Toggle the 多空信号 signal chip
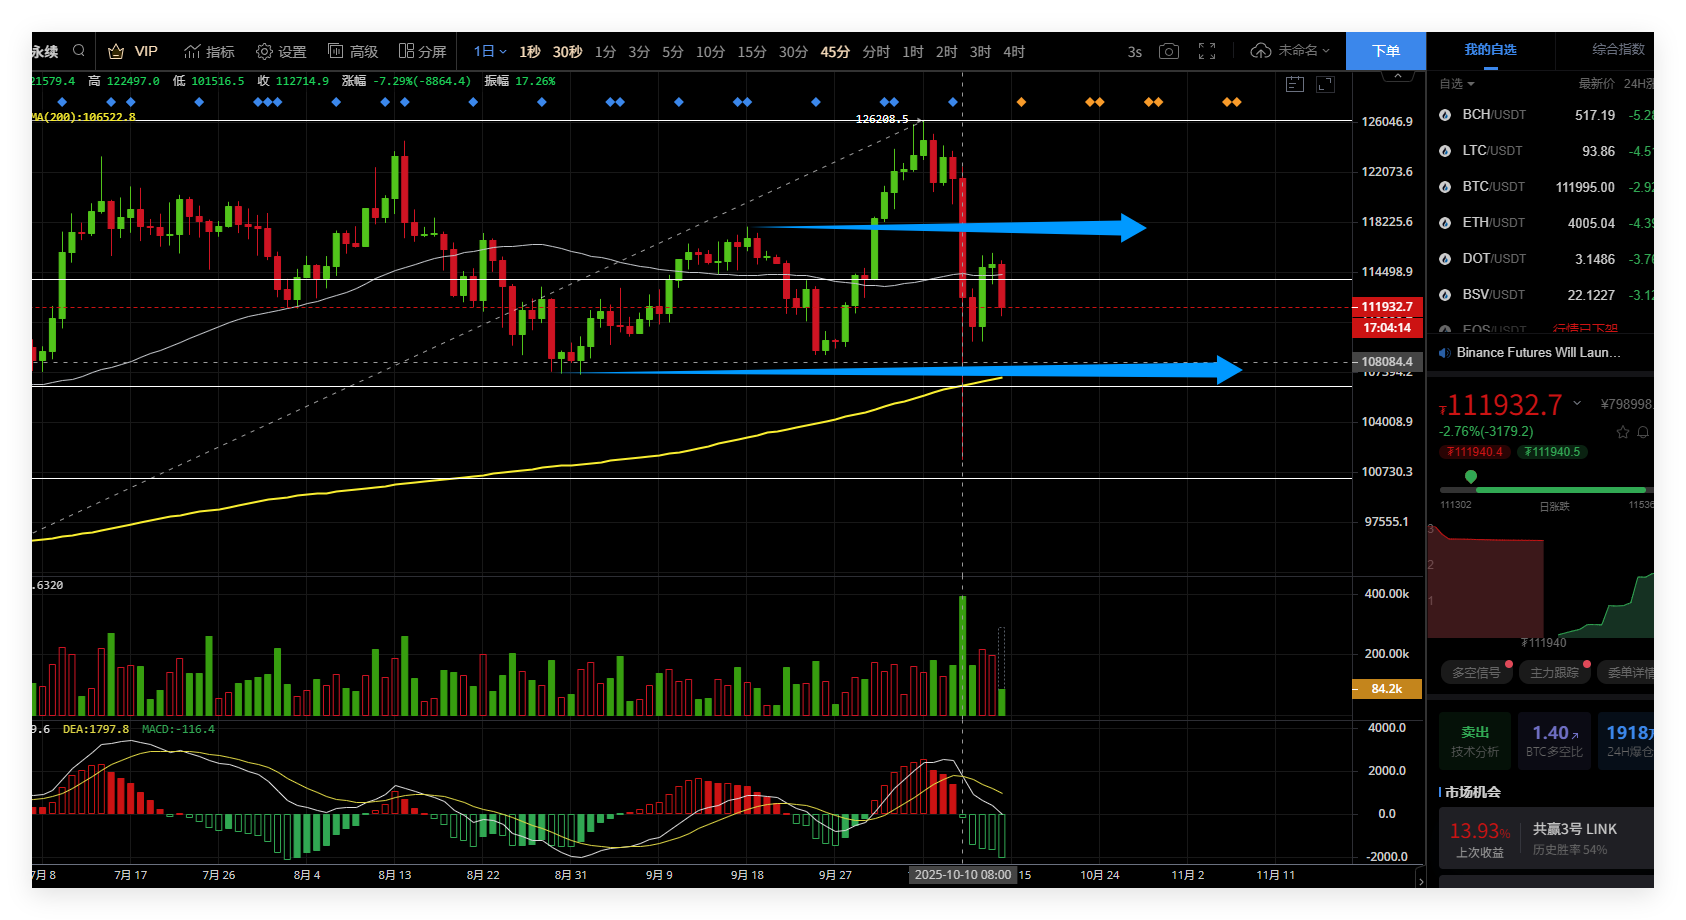 pyautogui.click(x=1476, y=673)
